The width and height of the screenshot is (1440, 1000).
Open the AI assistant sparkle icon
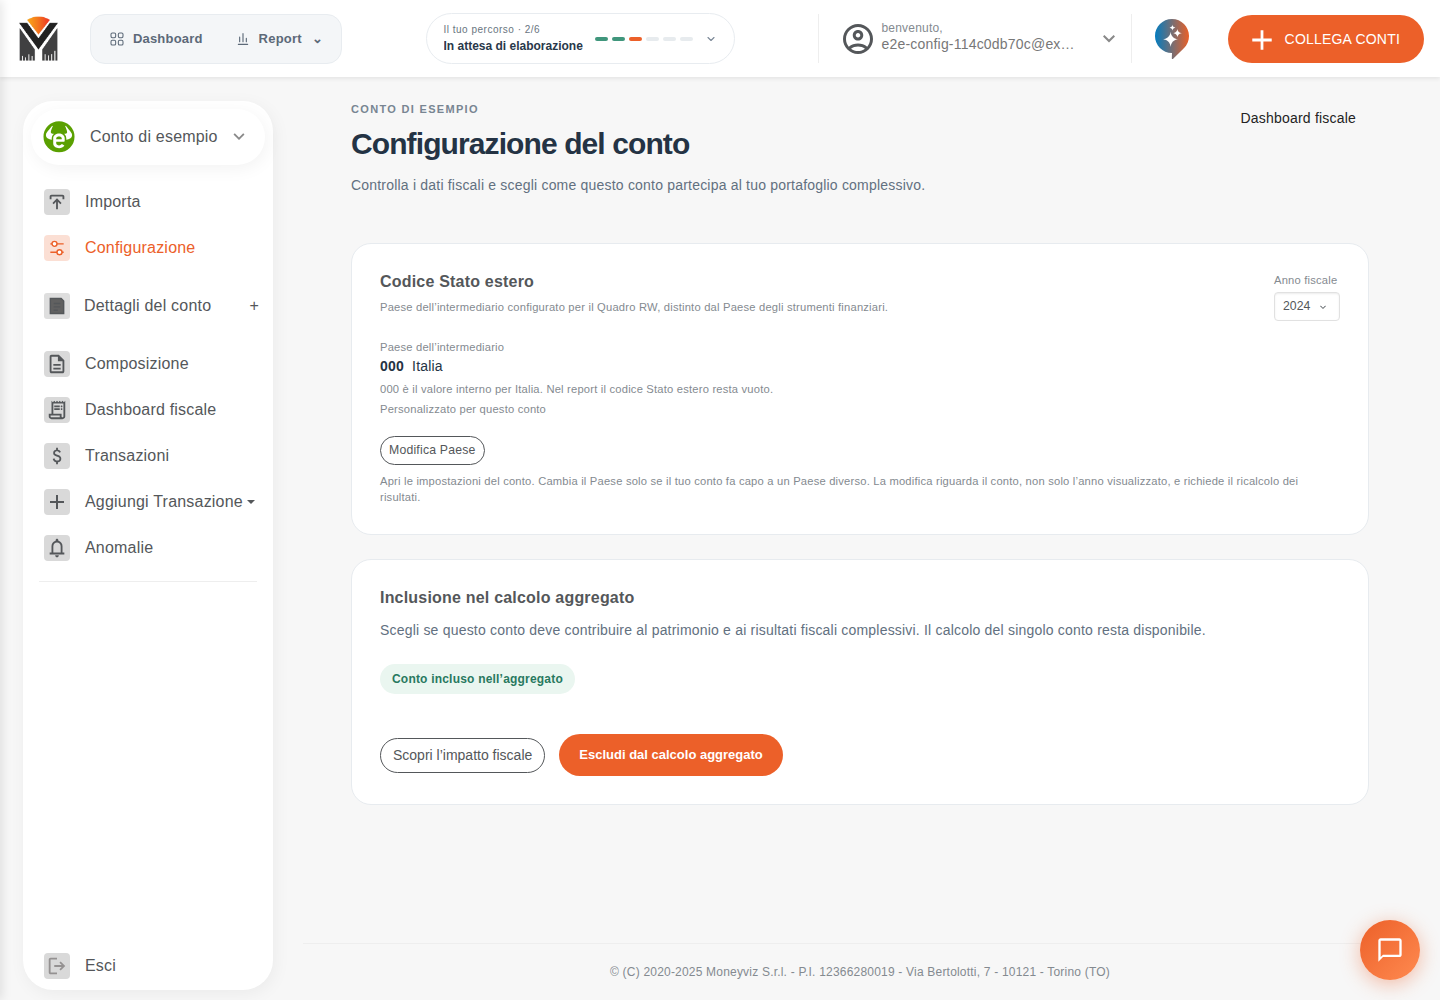(1172, 39)
